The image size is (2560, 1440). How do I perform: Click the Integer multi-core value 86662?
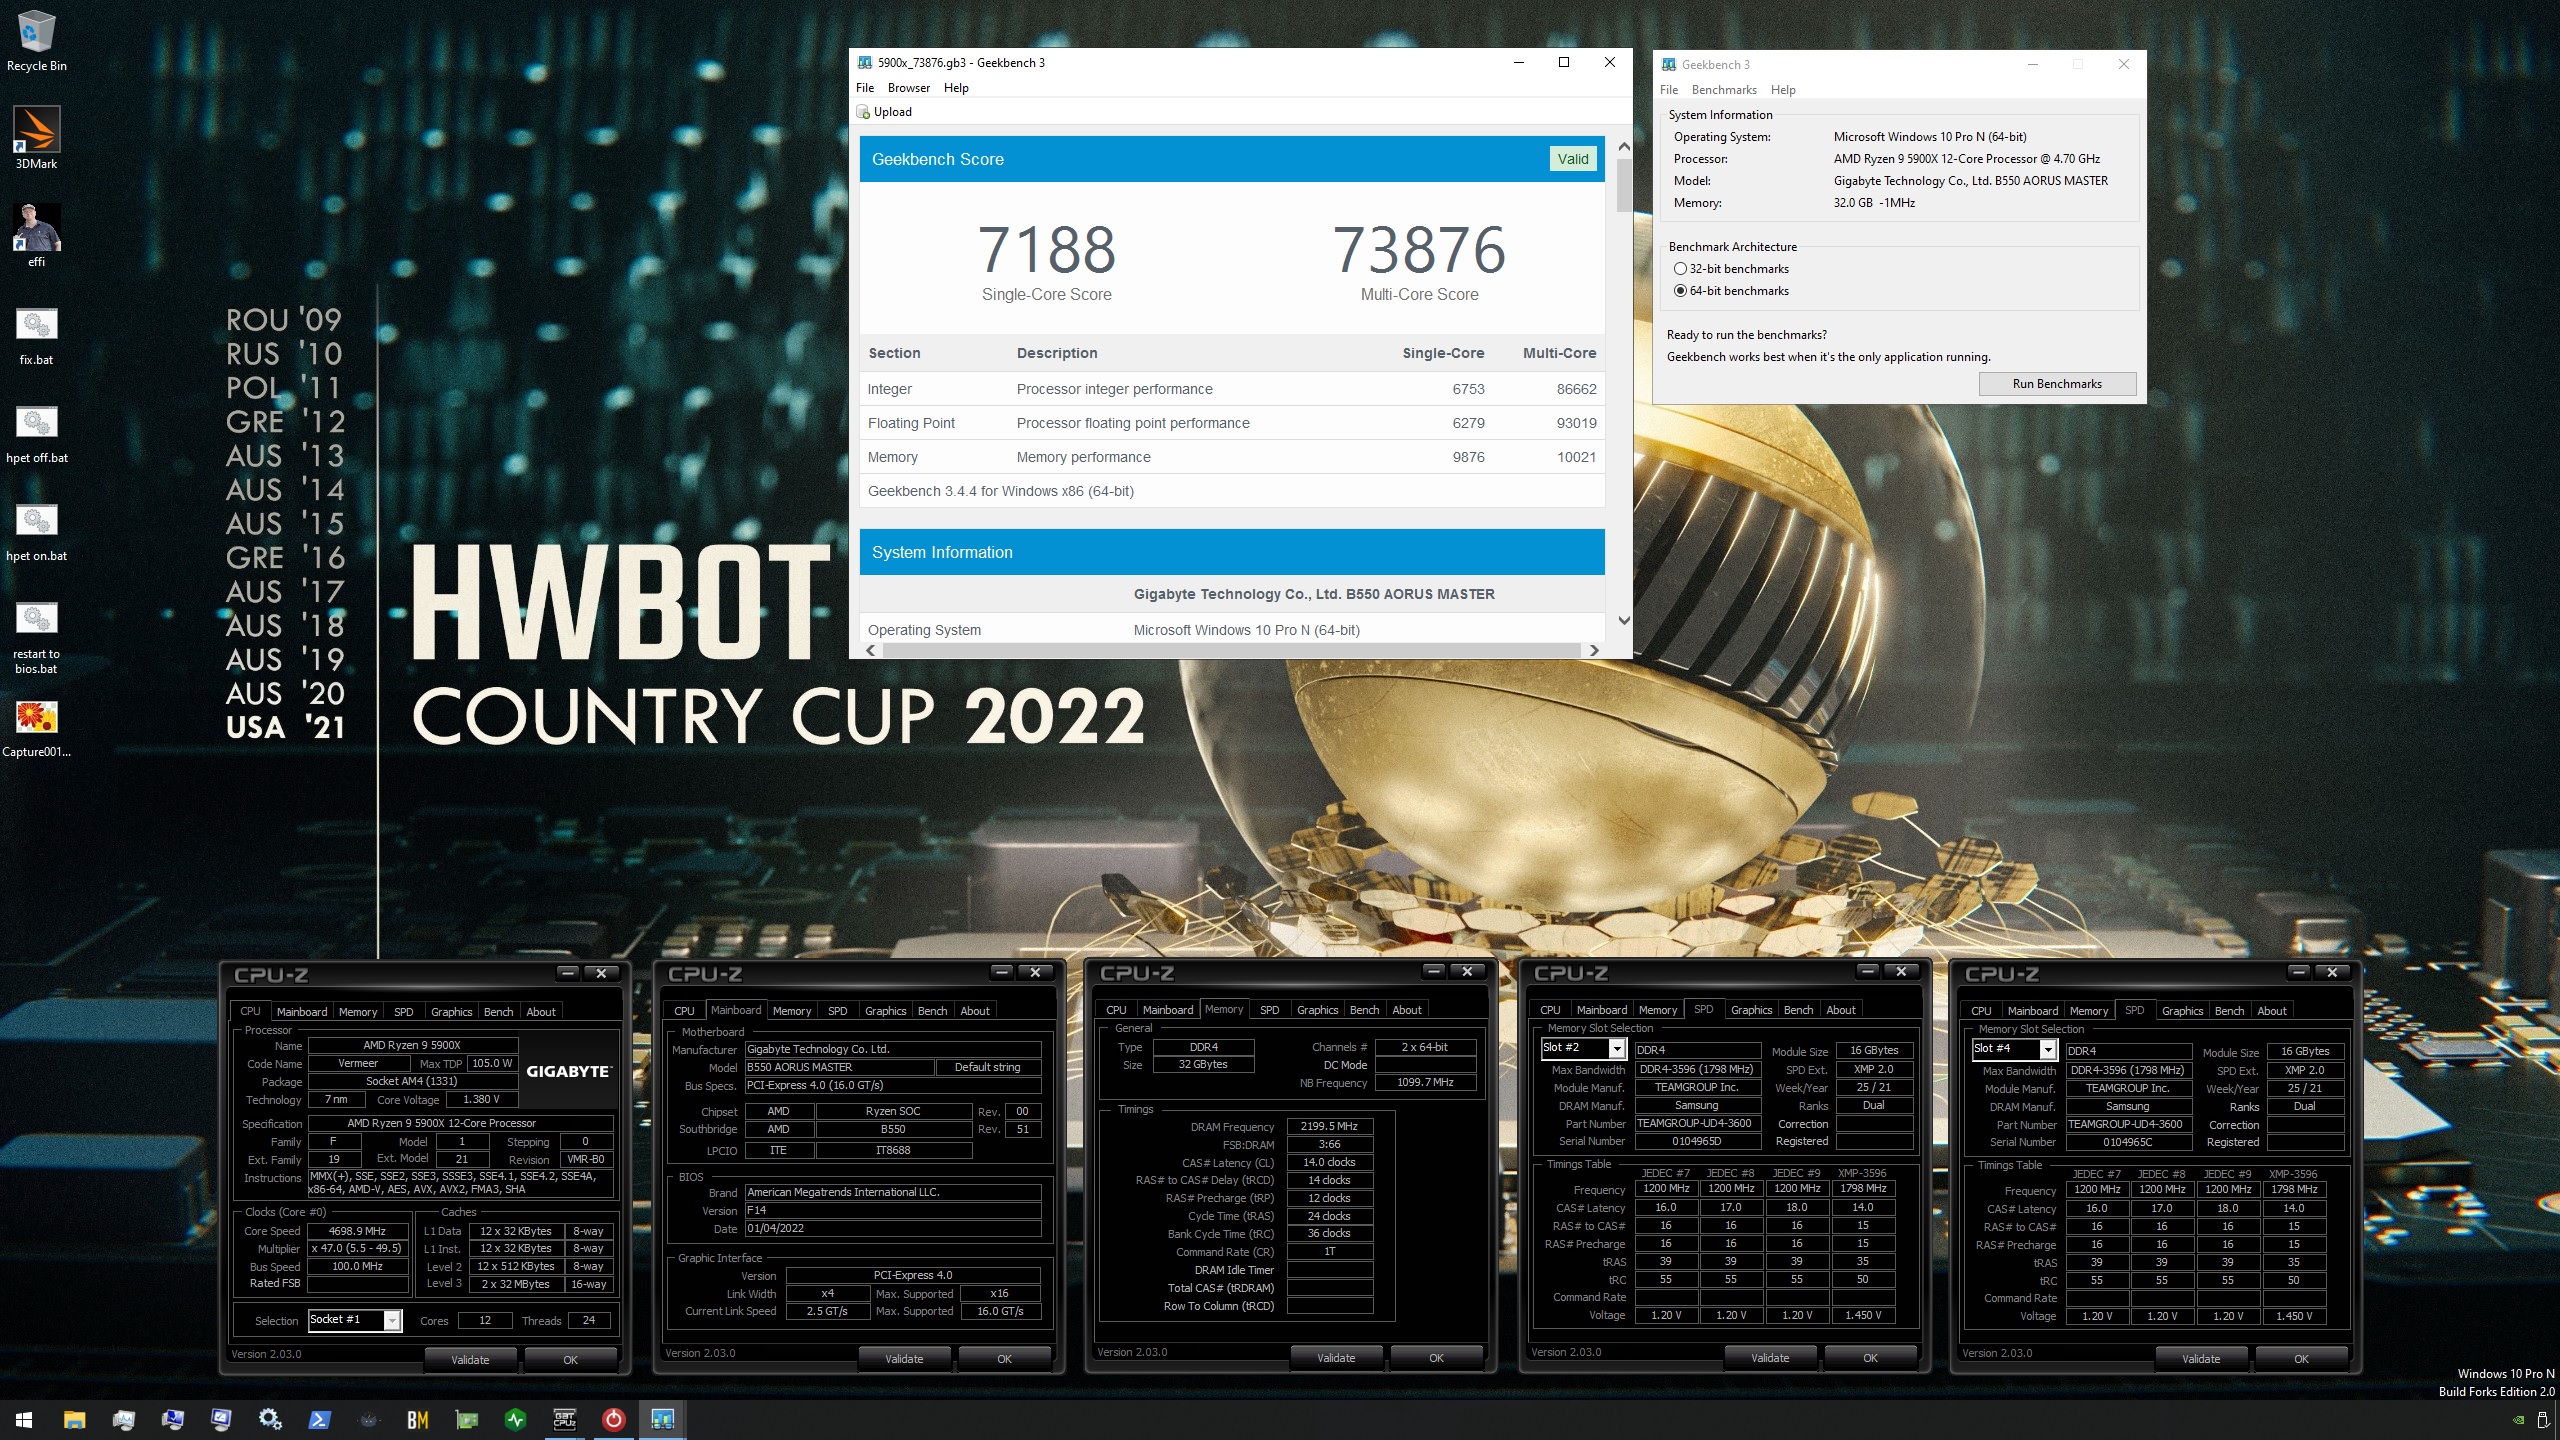tap(1576, 389)
